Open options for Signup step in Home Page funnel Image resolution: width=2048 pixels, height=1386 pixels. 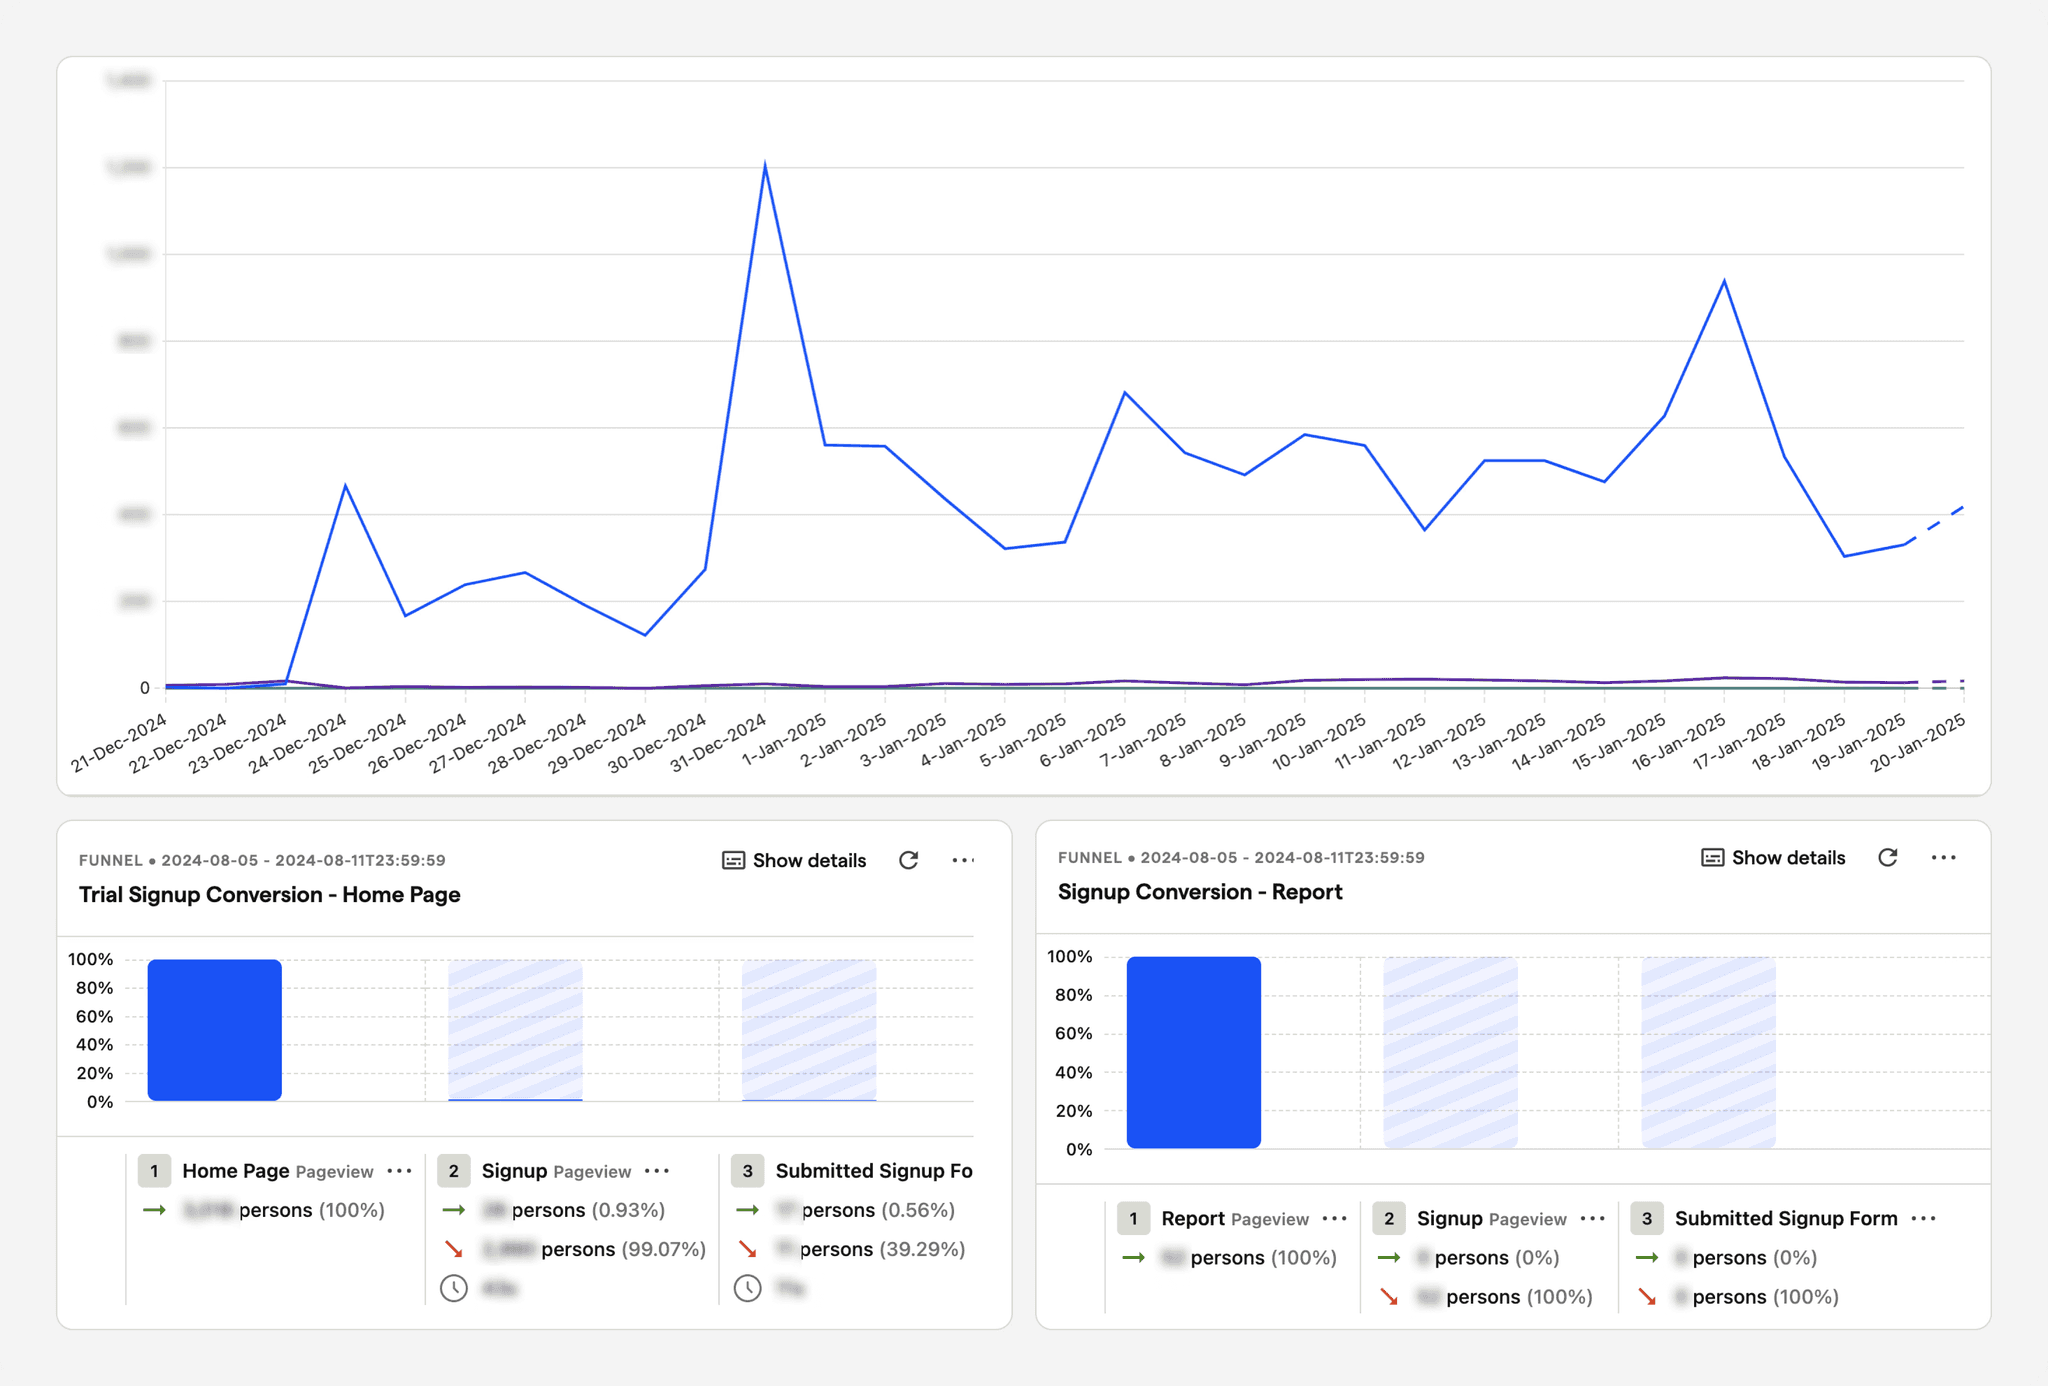[x=657, y=1171]
